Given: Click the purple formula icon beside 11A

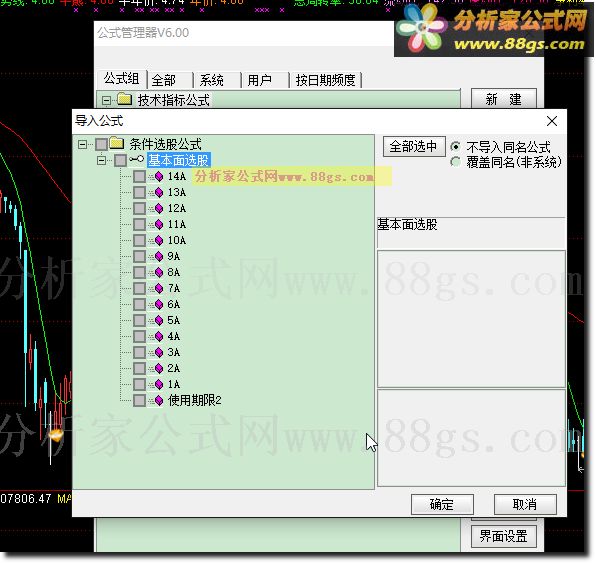Looking at the screenshot, I should point(159,224).
